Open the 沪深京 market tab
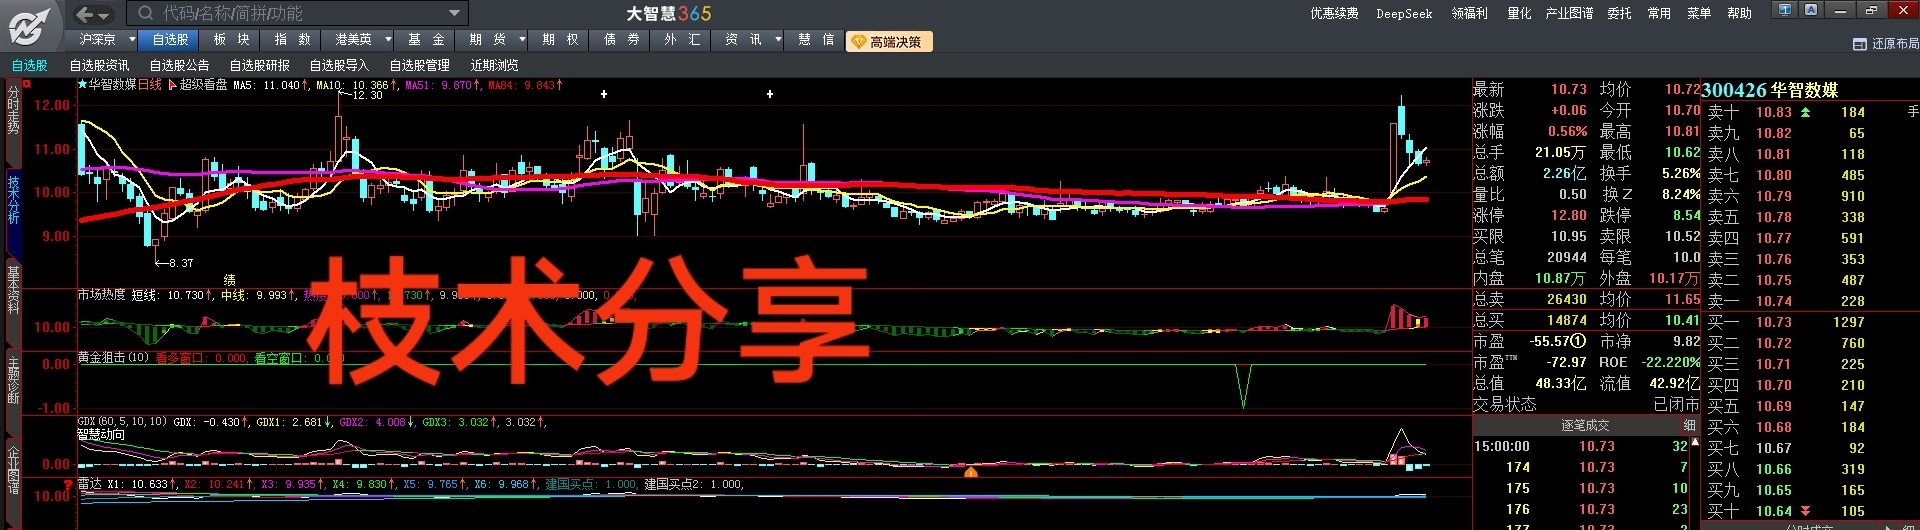 (x=98, y=40)
